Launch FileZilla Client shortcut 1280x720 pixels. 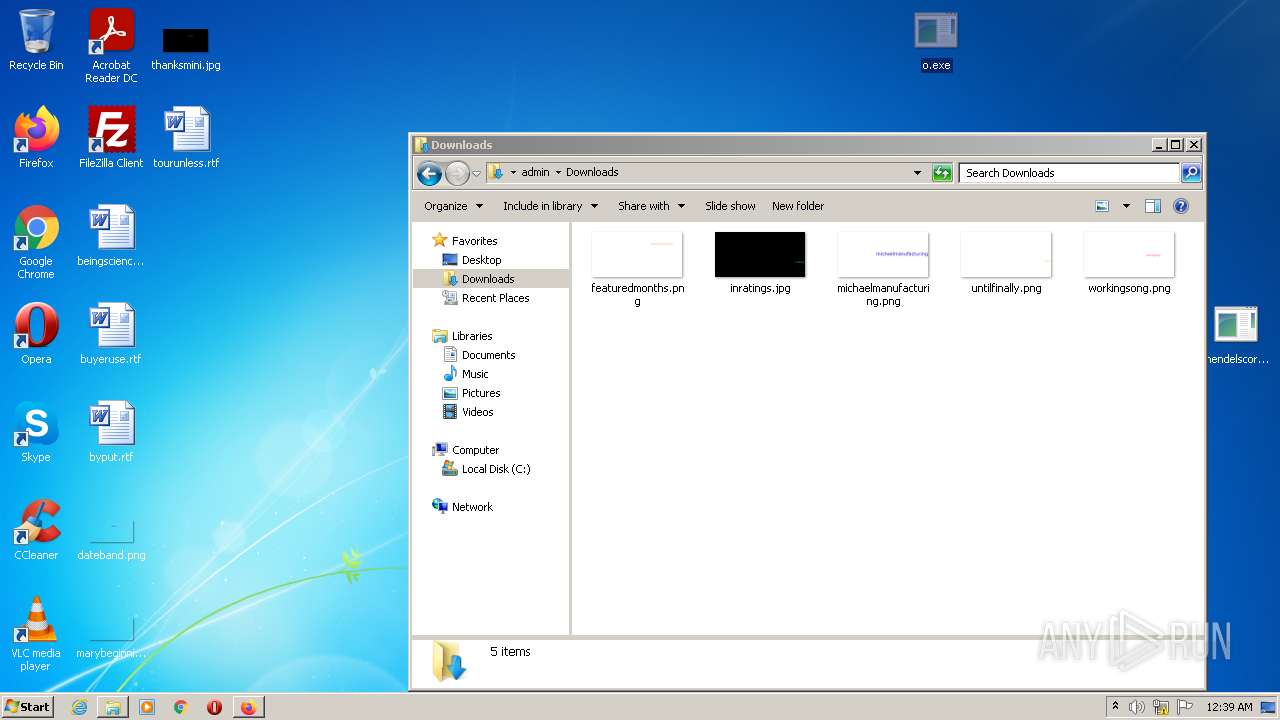click(x=111, y=137)
